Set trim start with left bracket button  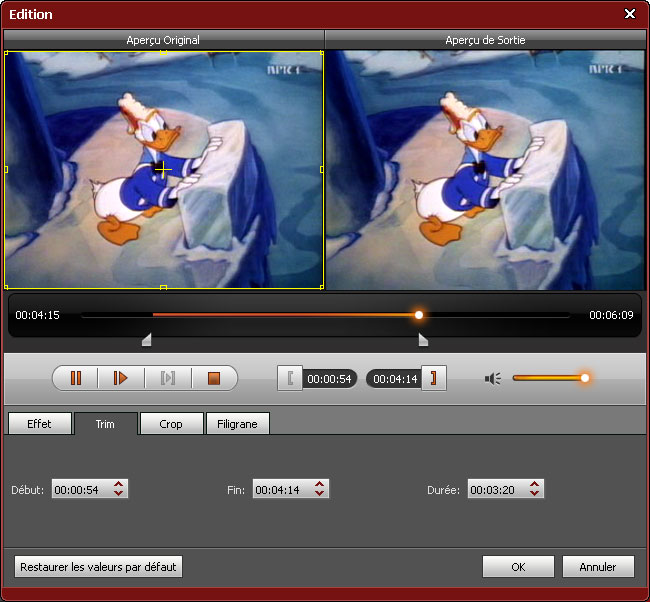click(290, 378)
